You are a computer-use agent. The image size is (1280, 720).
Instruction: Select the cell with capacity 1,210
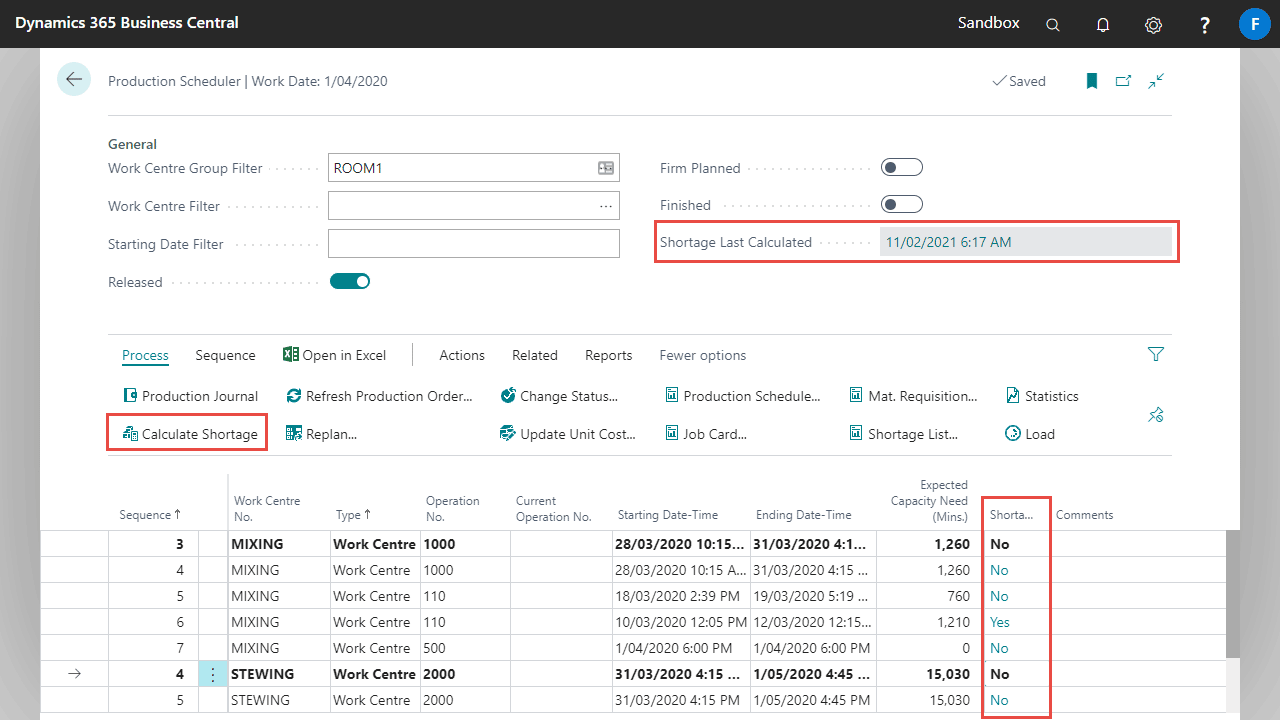(x=929, y=622)
